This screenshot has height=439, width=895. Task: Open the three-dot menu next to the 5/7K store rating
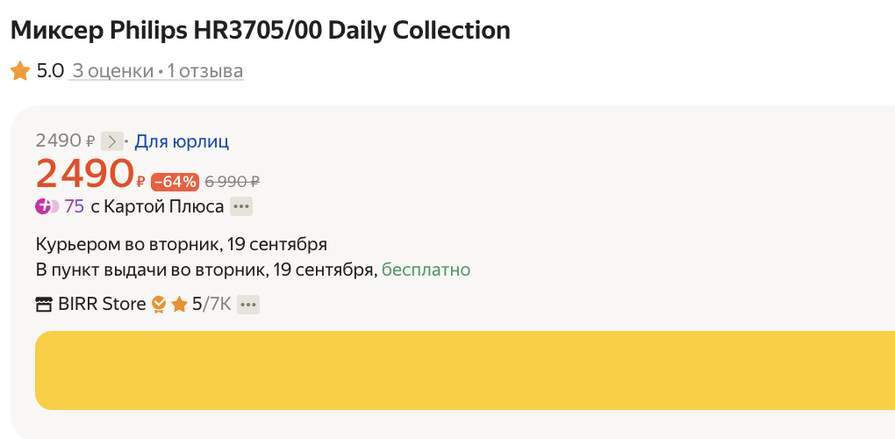[x=248, y=304]
